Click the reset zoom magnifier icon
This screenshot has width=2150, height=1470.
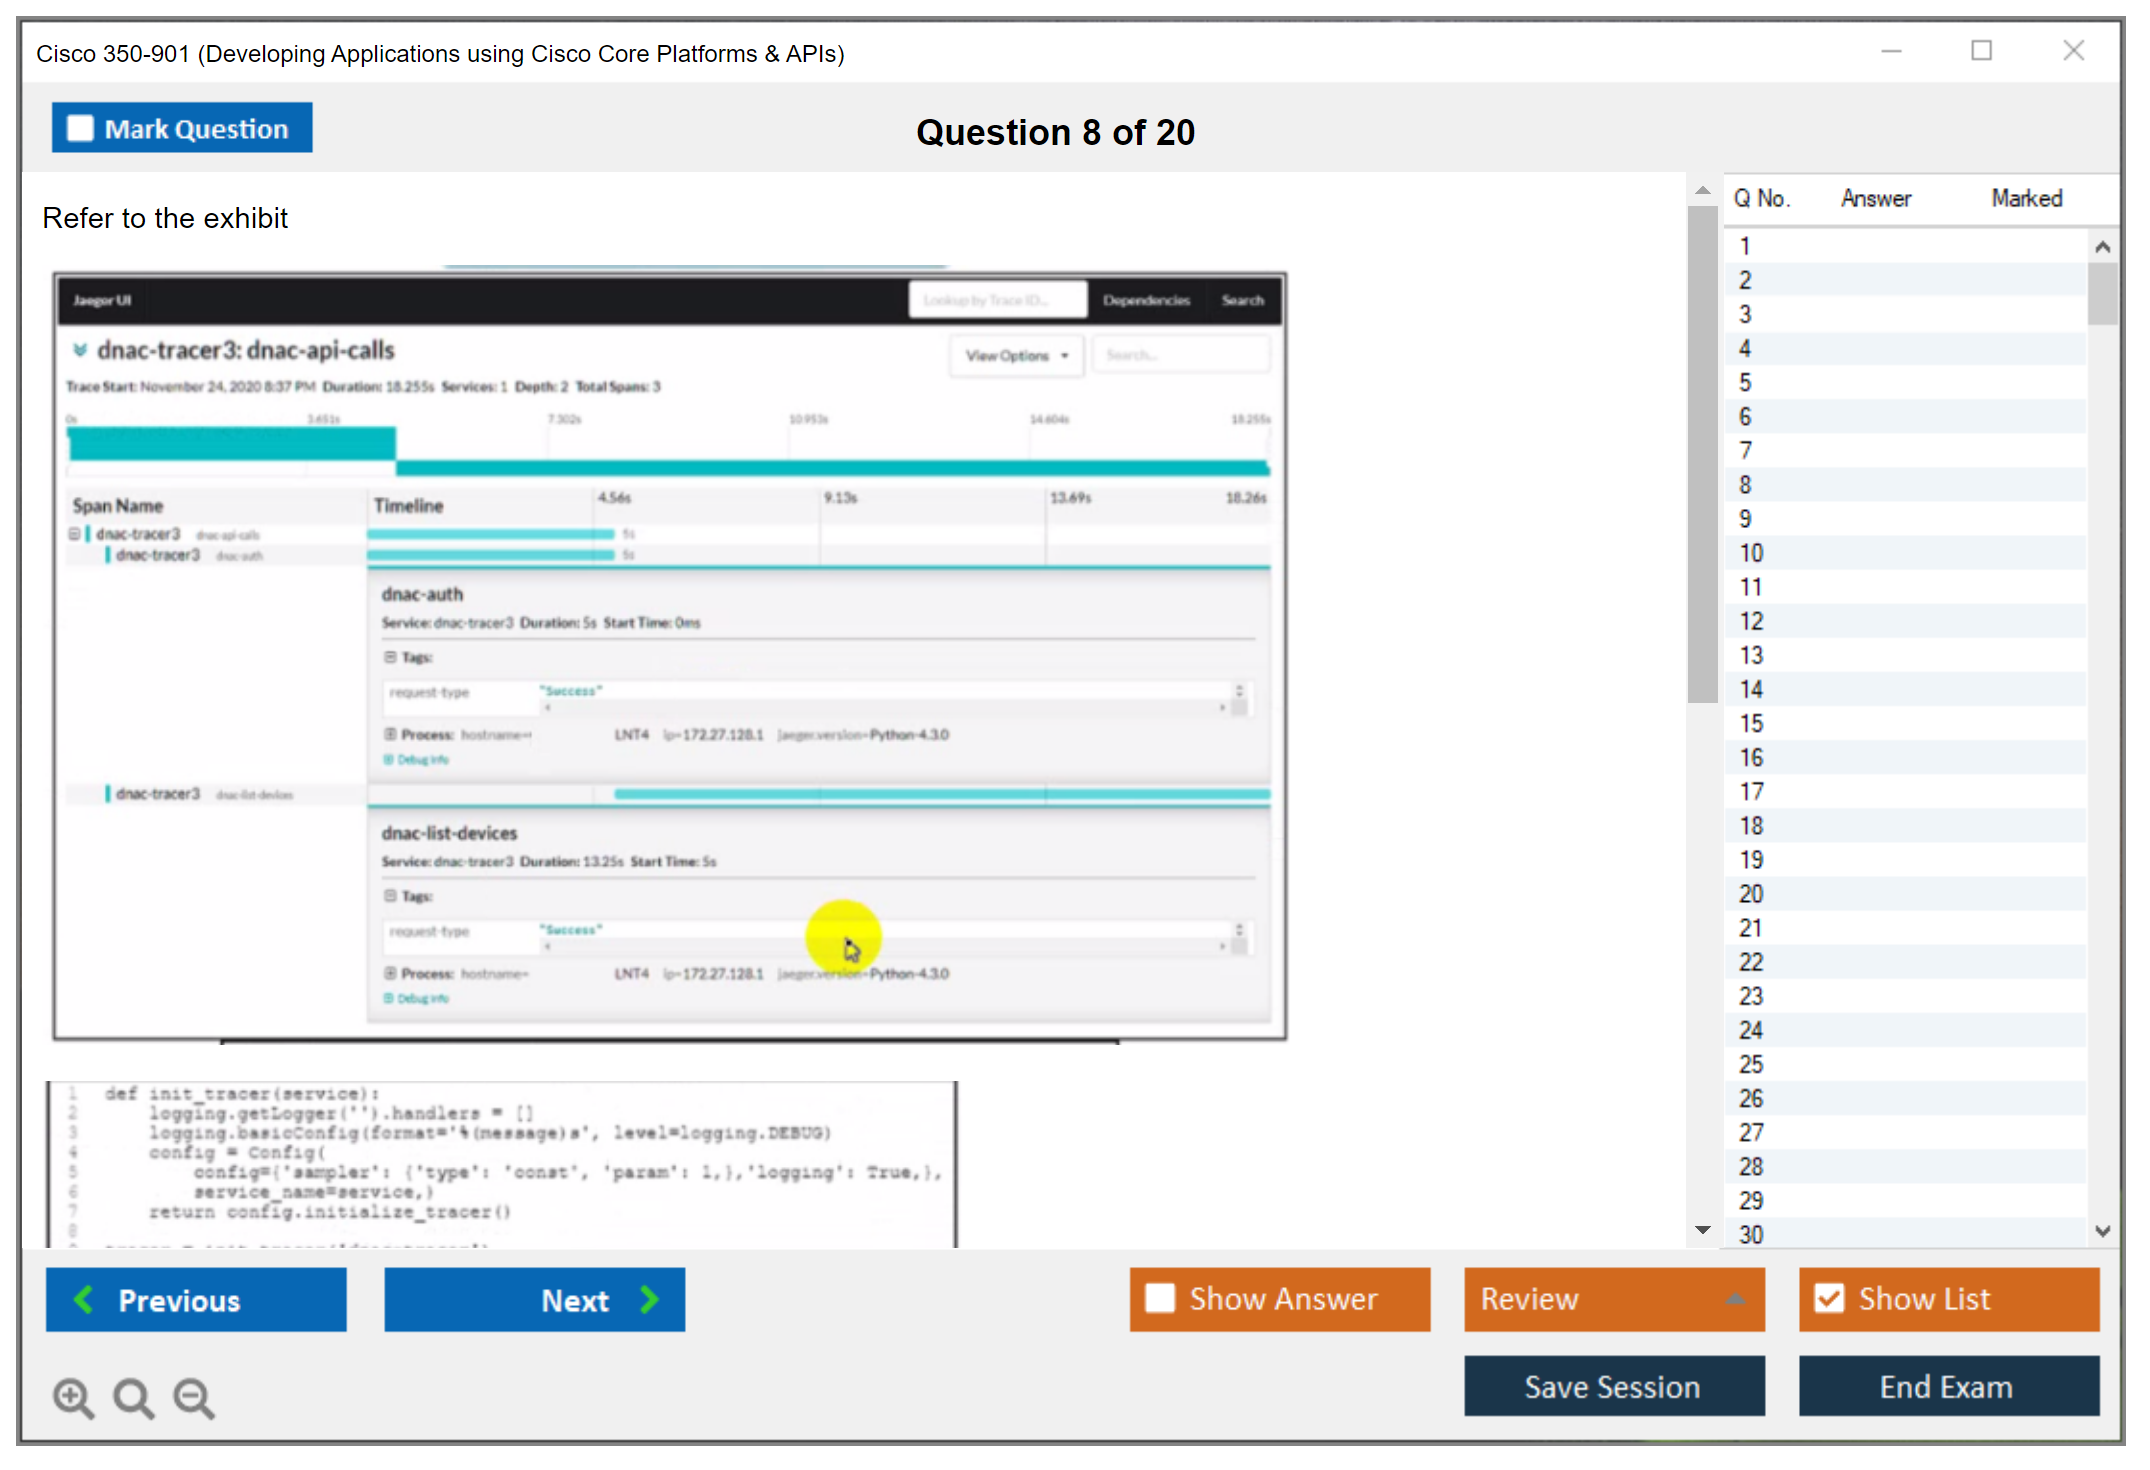133,1397
